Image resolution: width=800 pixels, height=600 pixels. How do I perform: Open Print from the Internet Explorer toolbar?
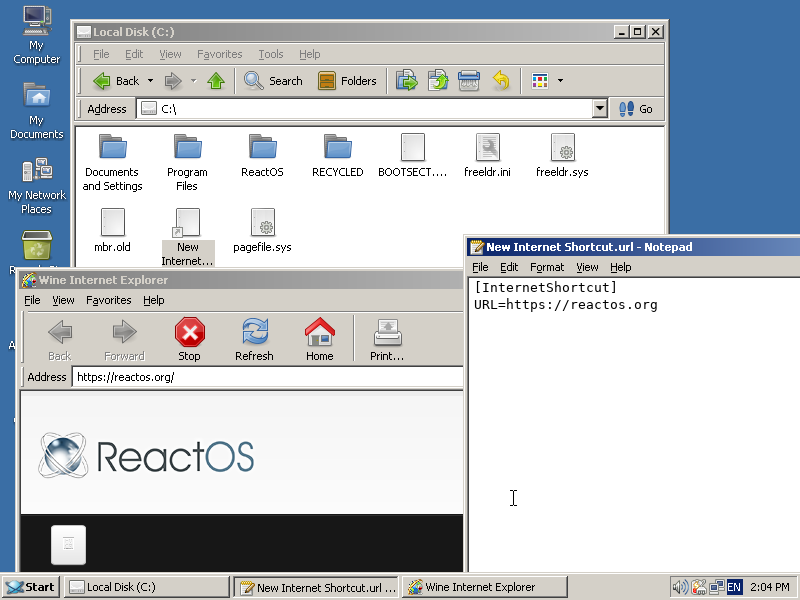click(385, 338)
